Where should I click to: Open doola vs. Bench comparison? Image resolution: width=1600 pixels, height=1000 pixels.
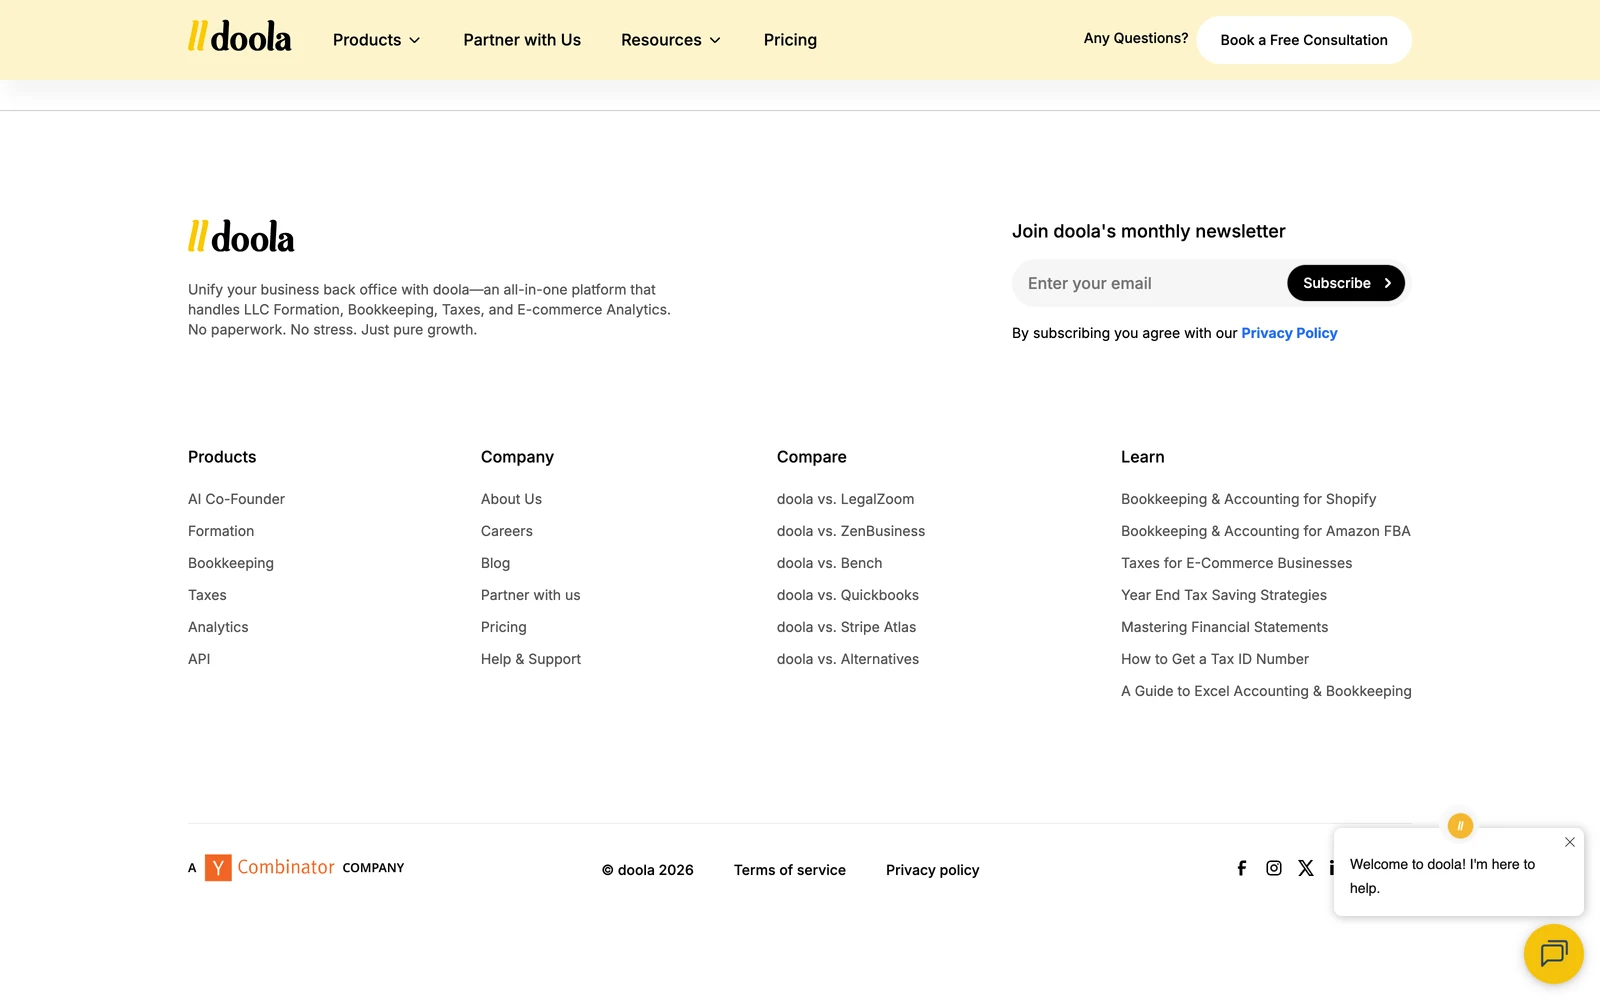point(829,563)
